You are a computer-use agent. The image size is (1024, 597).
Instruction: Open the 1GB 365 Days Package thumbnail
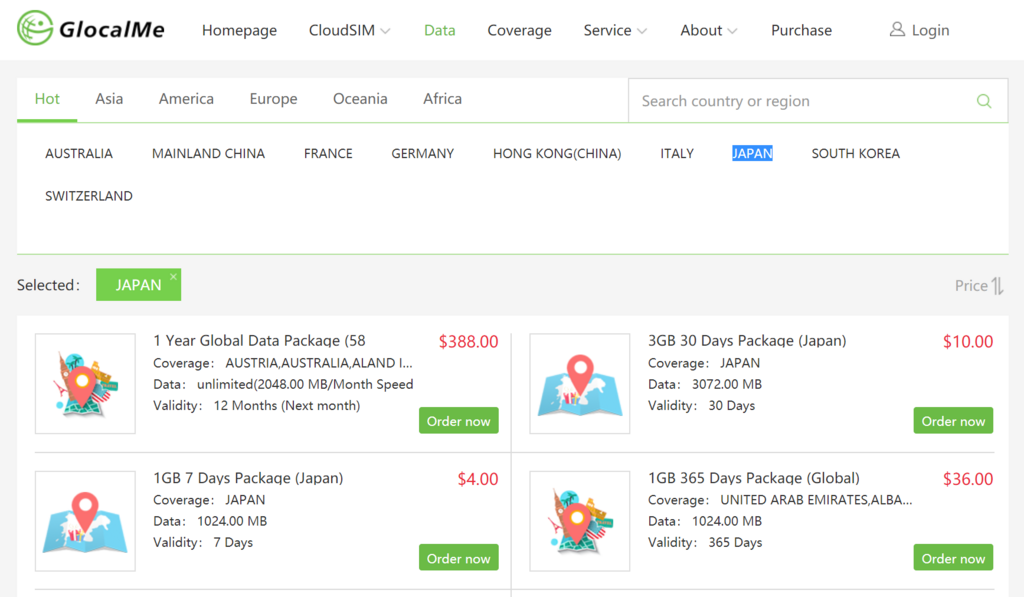coord(580,521)
